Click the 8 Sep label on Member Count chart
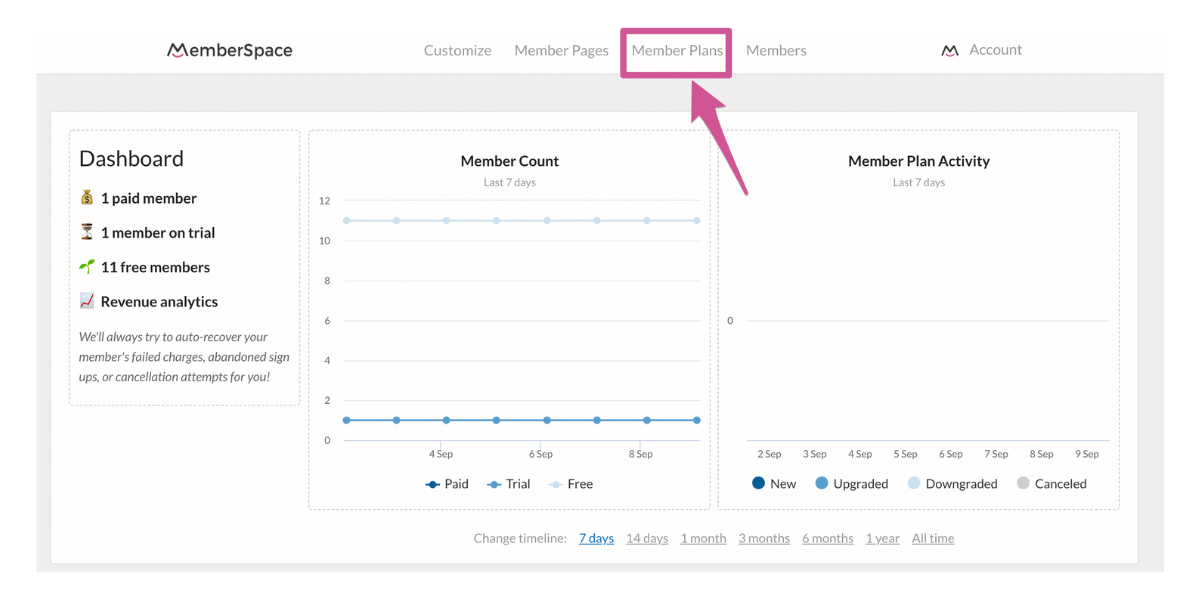This screenshot has width=1200, height=600. point(641,454)
